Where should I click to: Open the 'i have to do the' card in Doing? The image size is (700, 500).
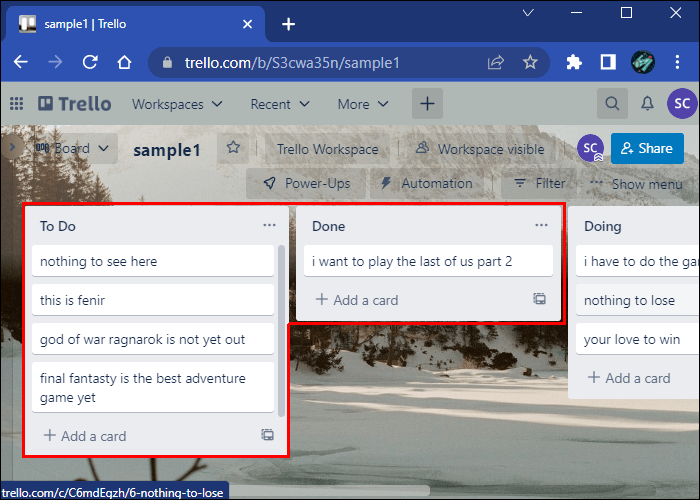point(638,261)
